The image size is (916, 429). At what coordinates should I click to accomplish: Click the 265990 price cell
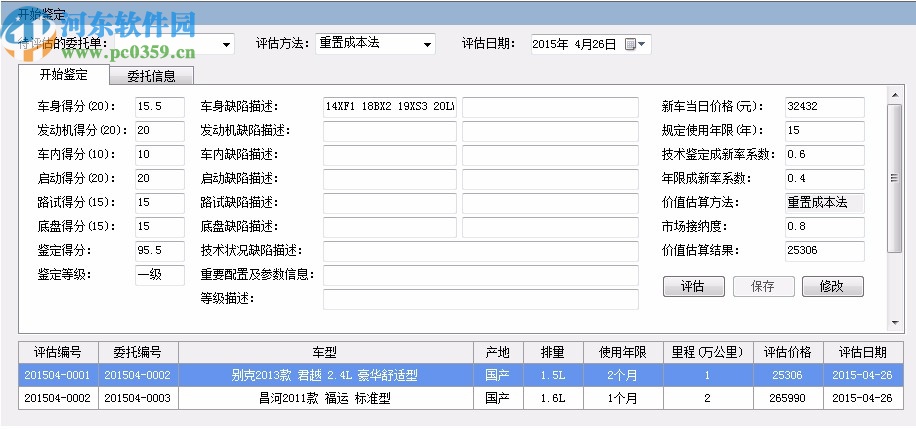(x=788, y=399)
